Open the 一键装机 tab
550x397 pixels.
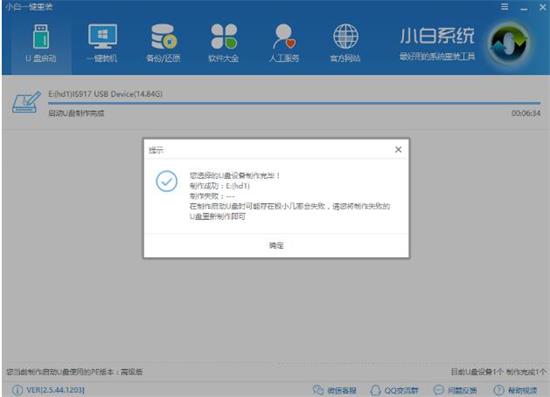[x=102, y=44]
